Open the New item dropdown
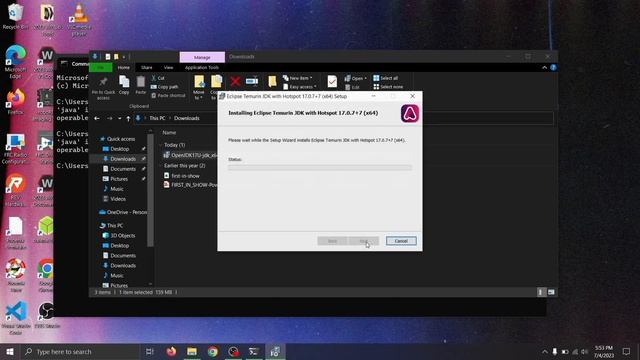The height and width of the screenshot is (360, 640). pyautogui.click(x=297, y=78)
